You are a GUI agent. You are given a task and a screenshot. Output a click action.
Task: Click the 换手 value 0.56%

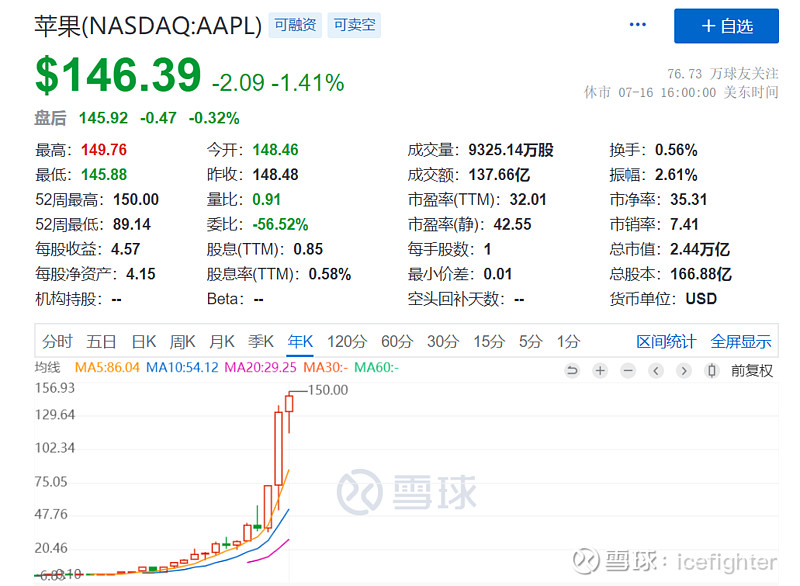pos(677,149)
